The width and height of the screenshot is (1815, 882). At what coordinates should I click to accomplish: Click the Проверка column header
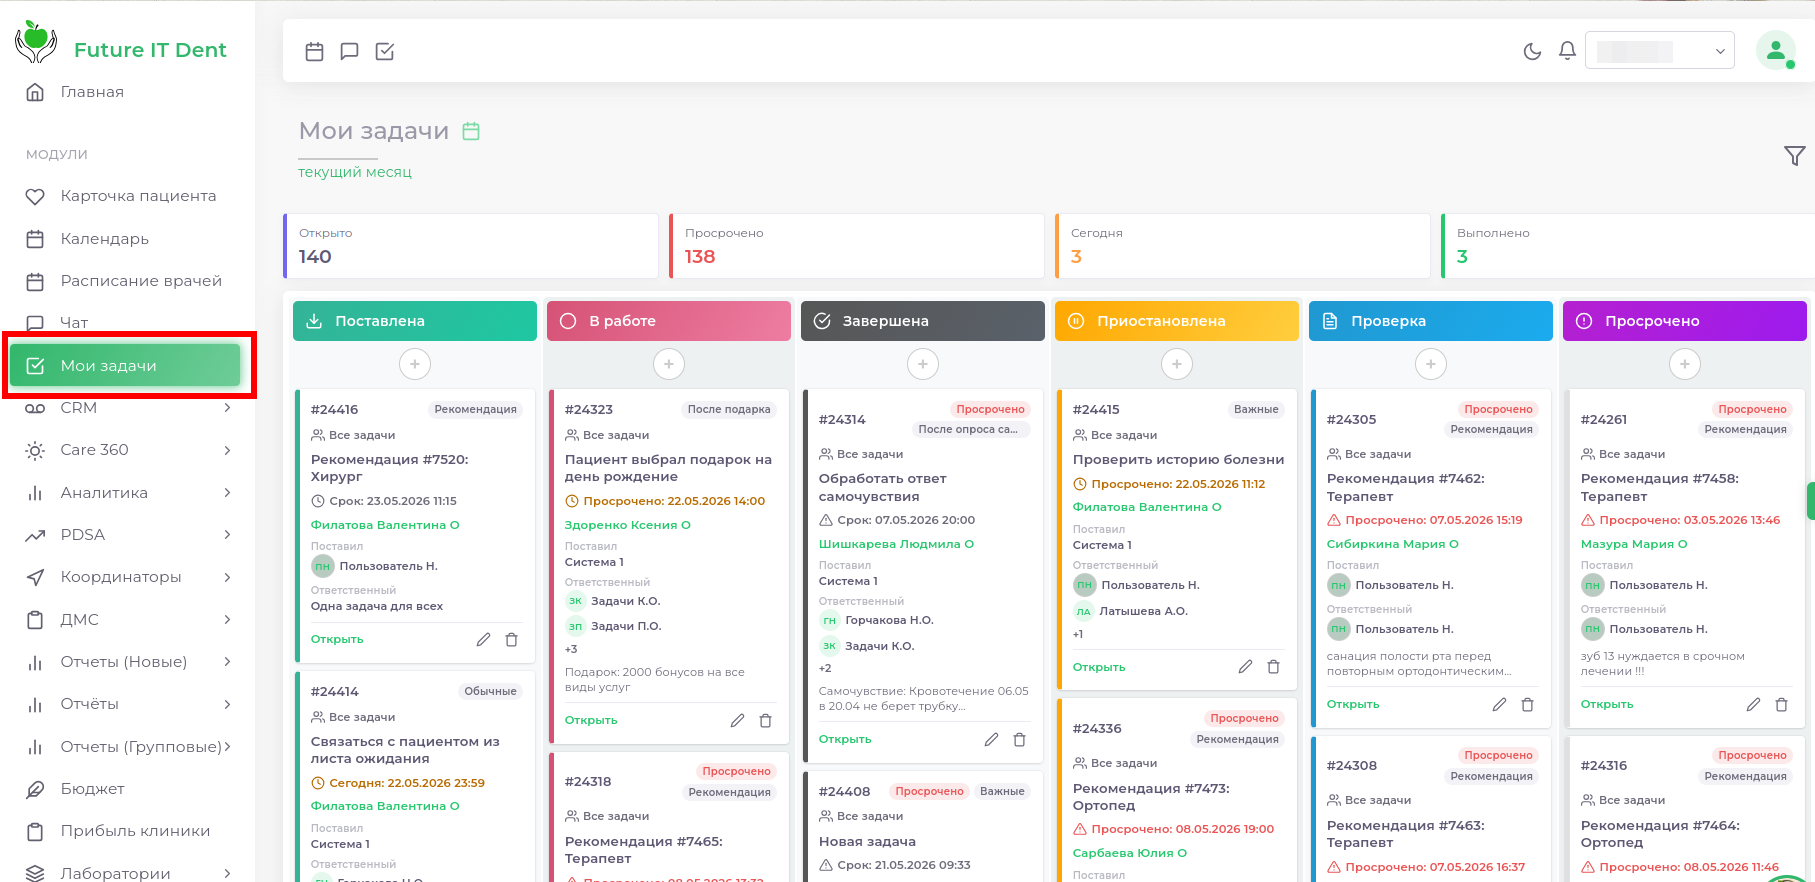(1431, 321)
